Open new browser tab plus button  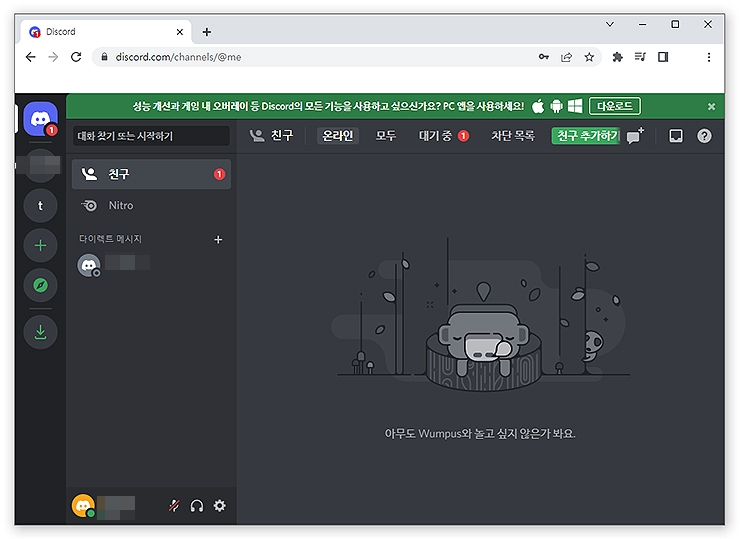coord(207,32)
